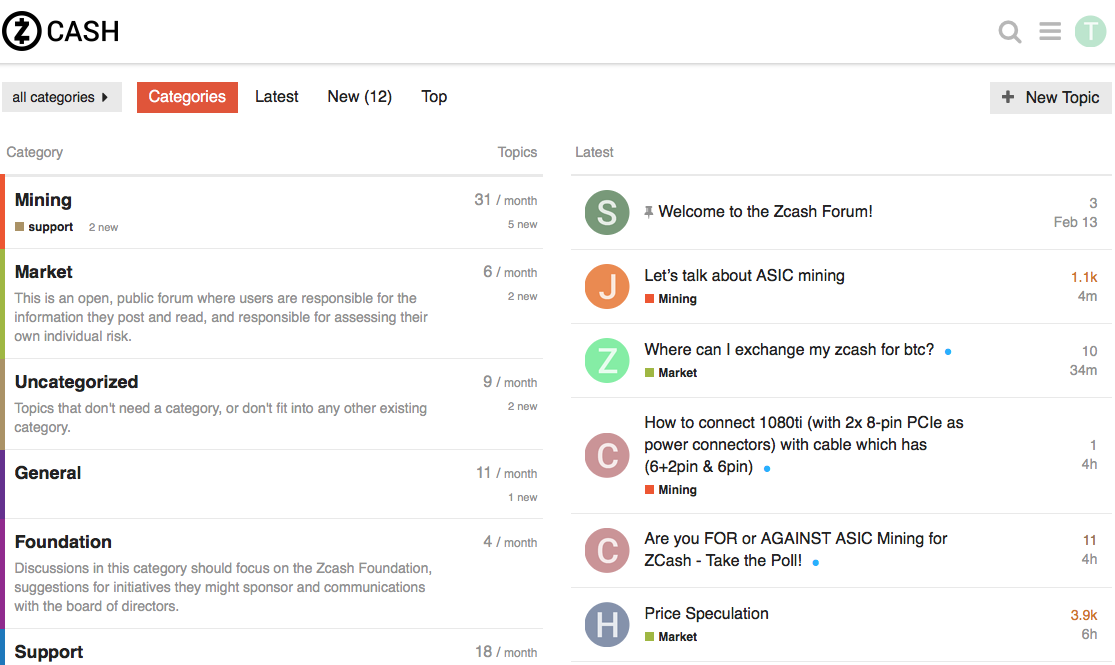Click the pin icon on Welcome topic
The image size is (1115, 665).
(x=649, y=212)
